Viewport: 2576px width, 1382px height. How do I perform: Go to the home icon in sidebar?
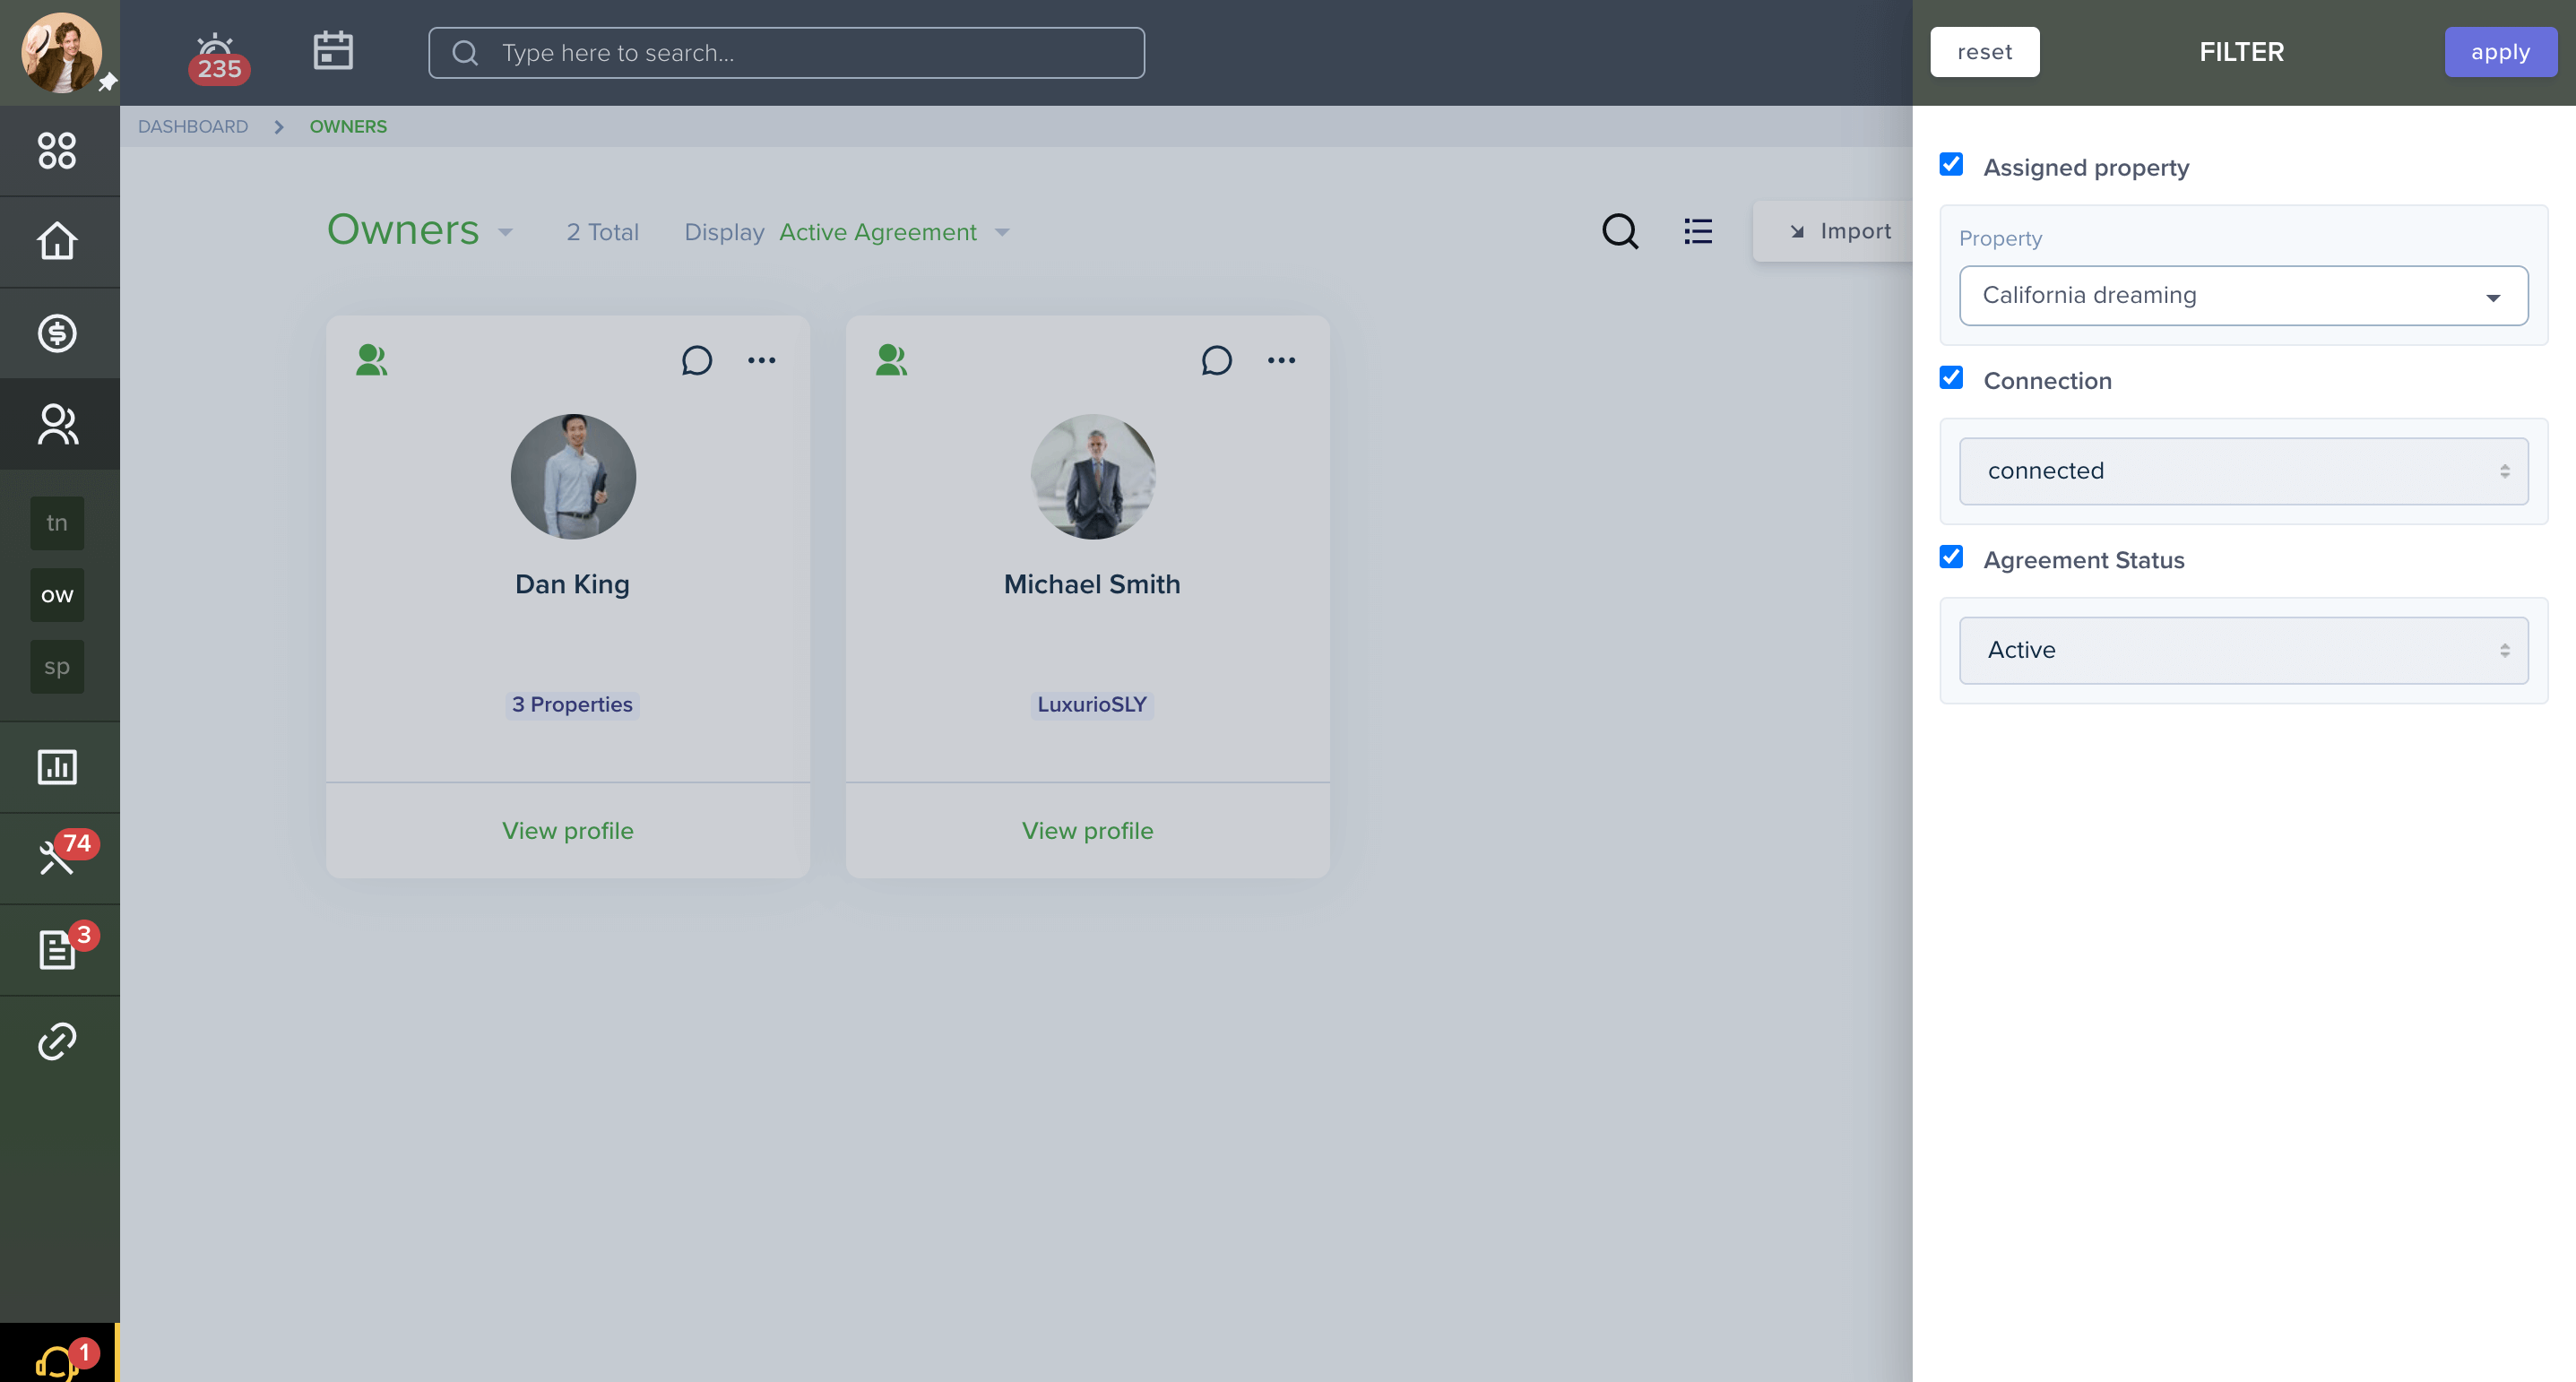[x=57, y=241]
